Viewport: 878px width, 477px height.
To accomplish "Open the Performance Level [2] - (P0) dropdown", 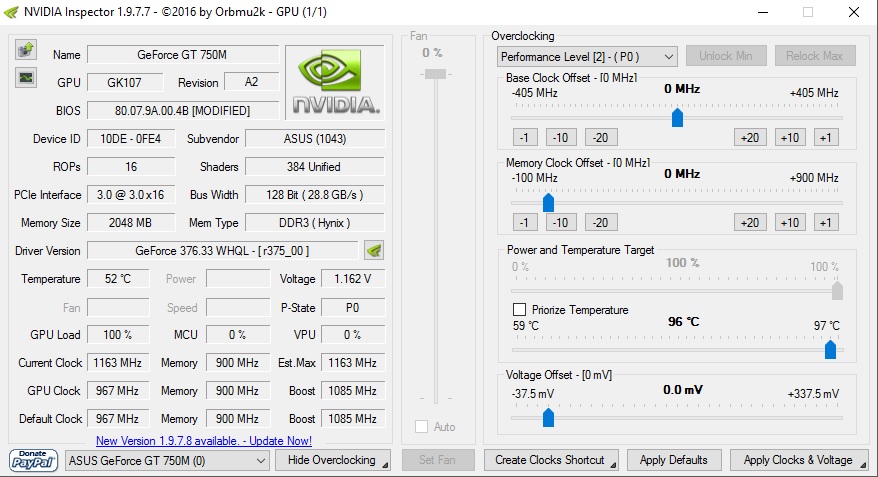I will coord(587,57).
